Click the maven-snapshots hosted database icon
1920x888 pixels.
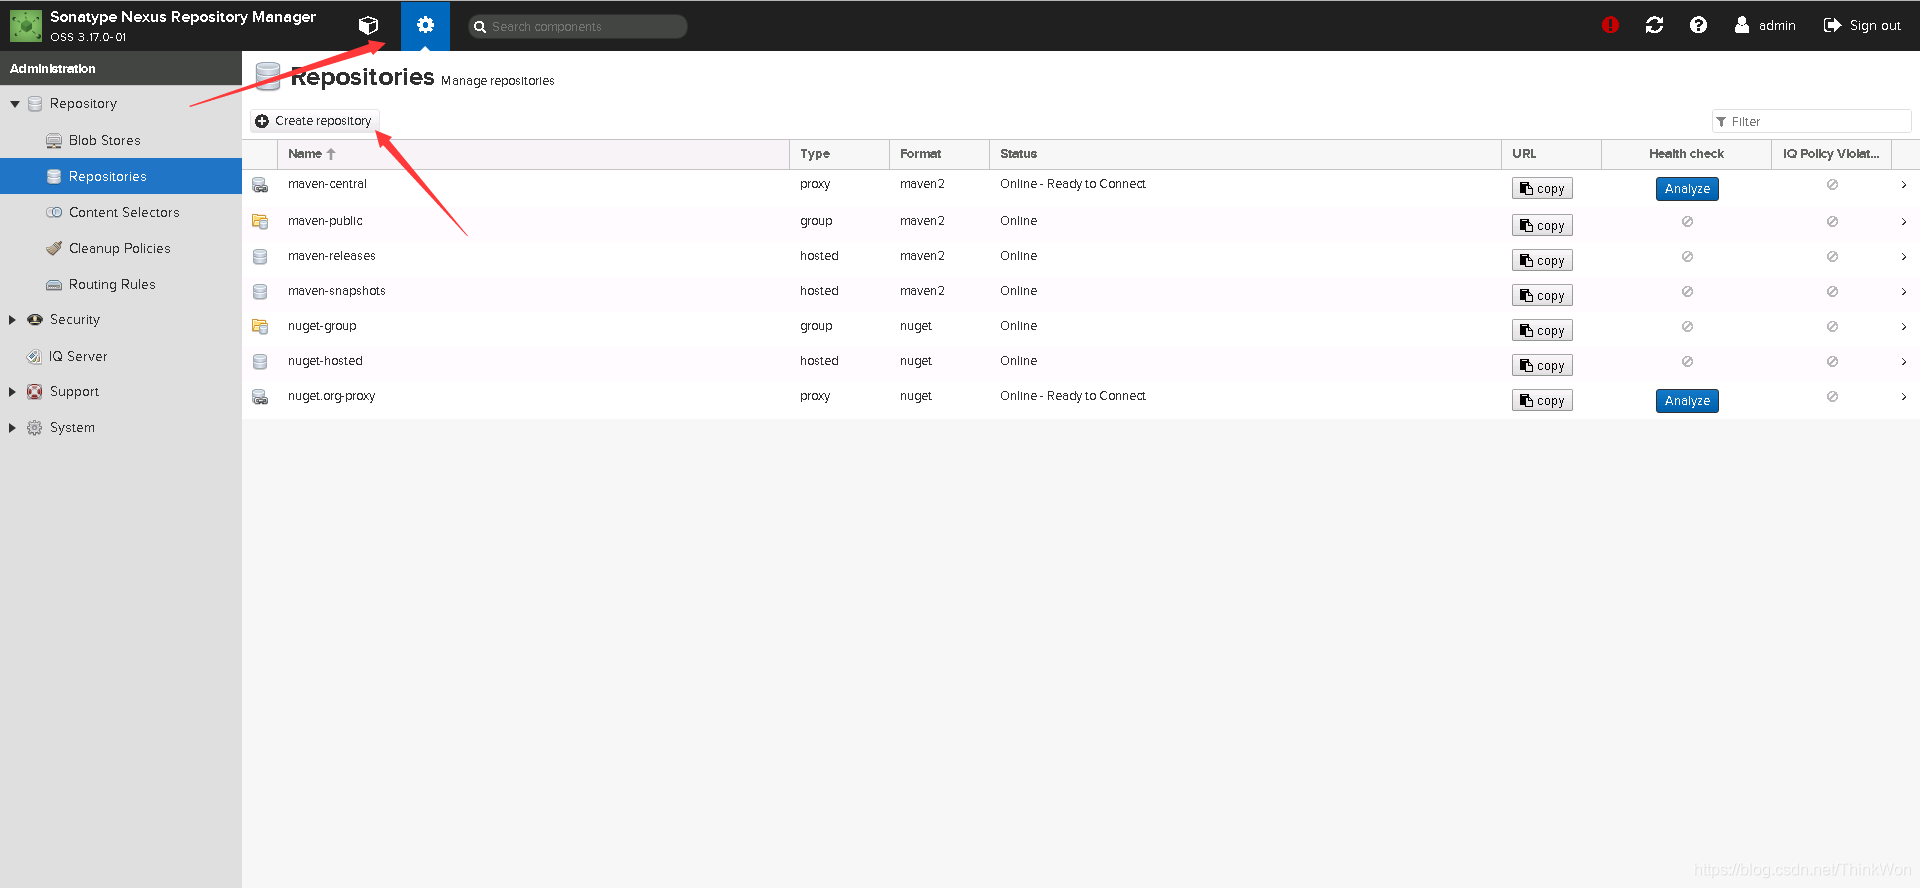pos(260,292)
